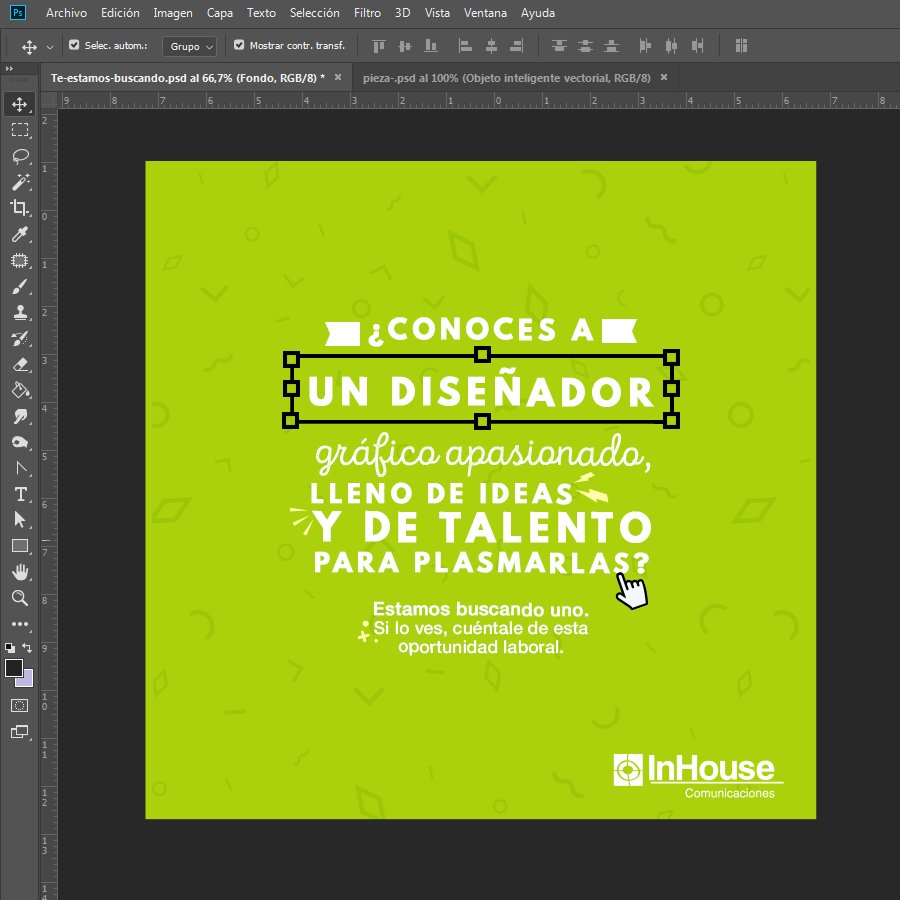Open the Filtro menu
The image size is (900, 900).
[367, 13]
